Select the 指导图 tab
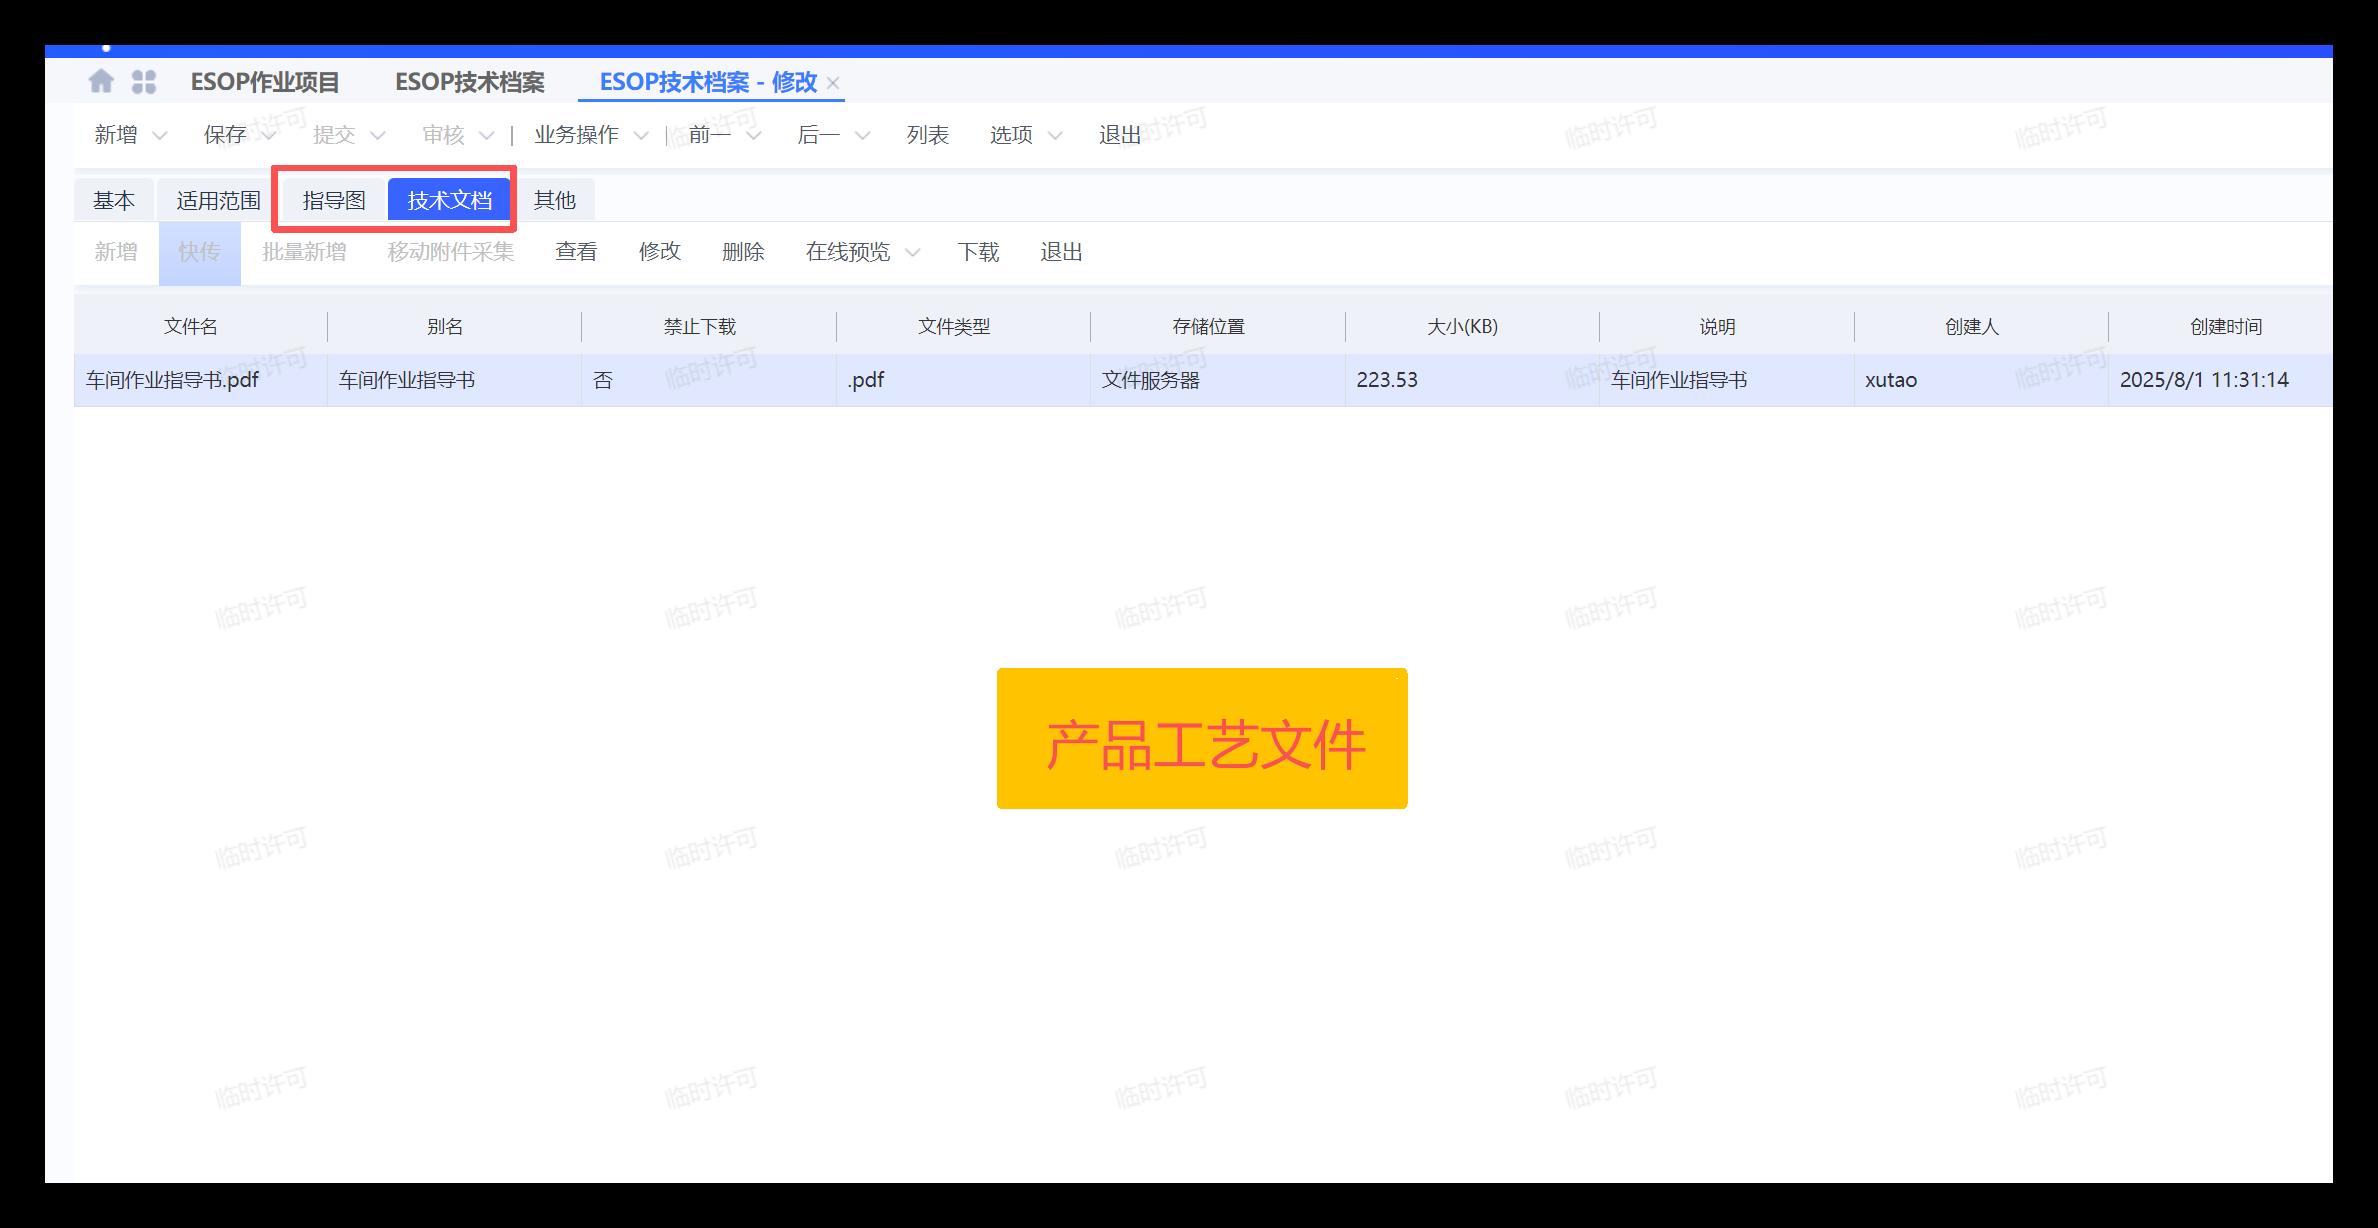The image size is (2378, 1228). pos(334,200)
